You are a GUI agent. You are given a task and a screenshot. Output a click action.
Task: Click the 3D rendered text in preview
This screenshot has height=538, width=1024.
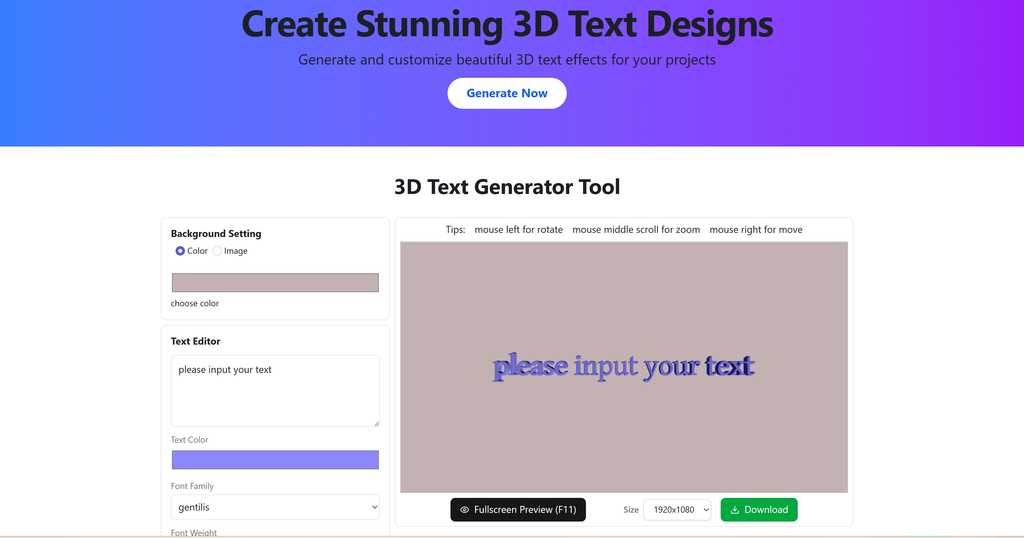click(x=622, y=366)
